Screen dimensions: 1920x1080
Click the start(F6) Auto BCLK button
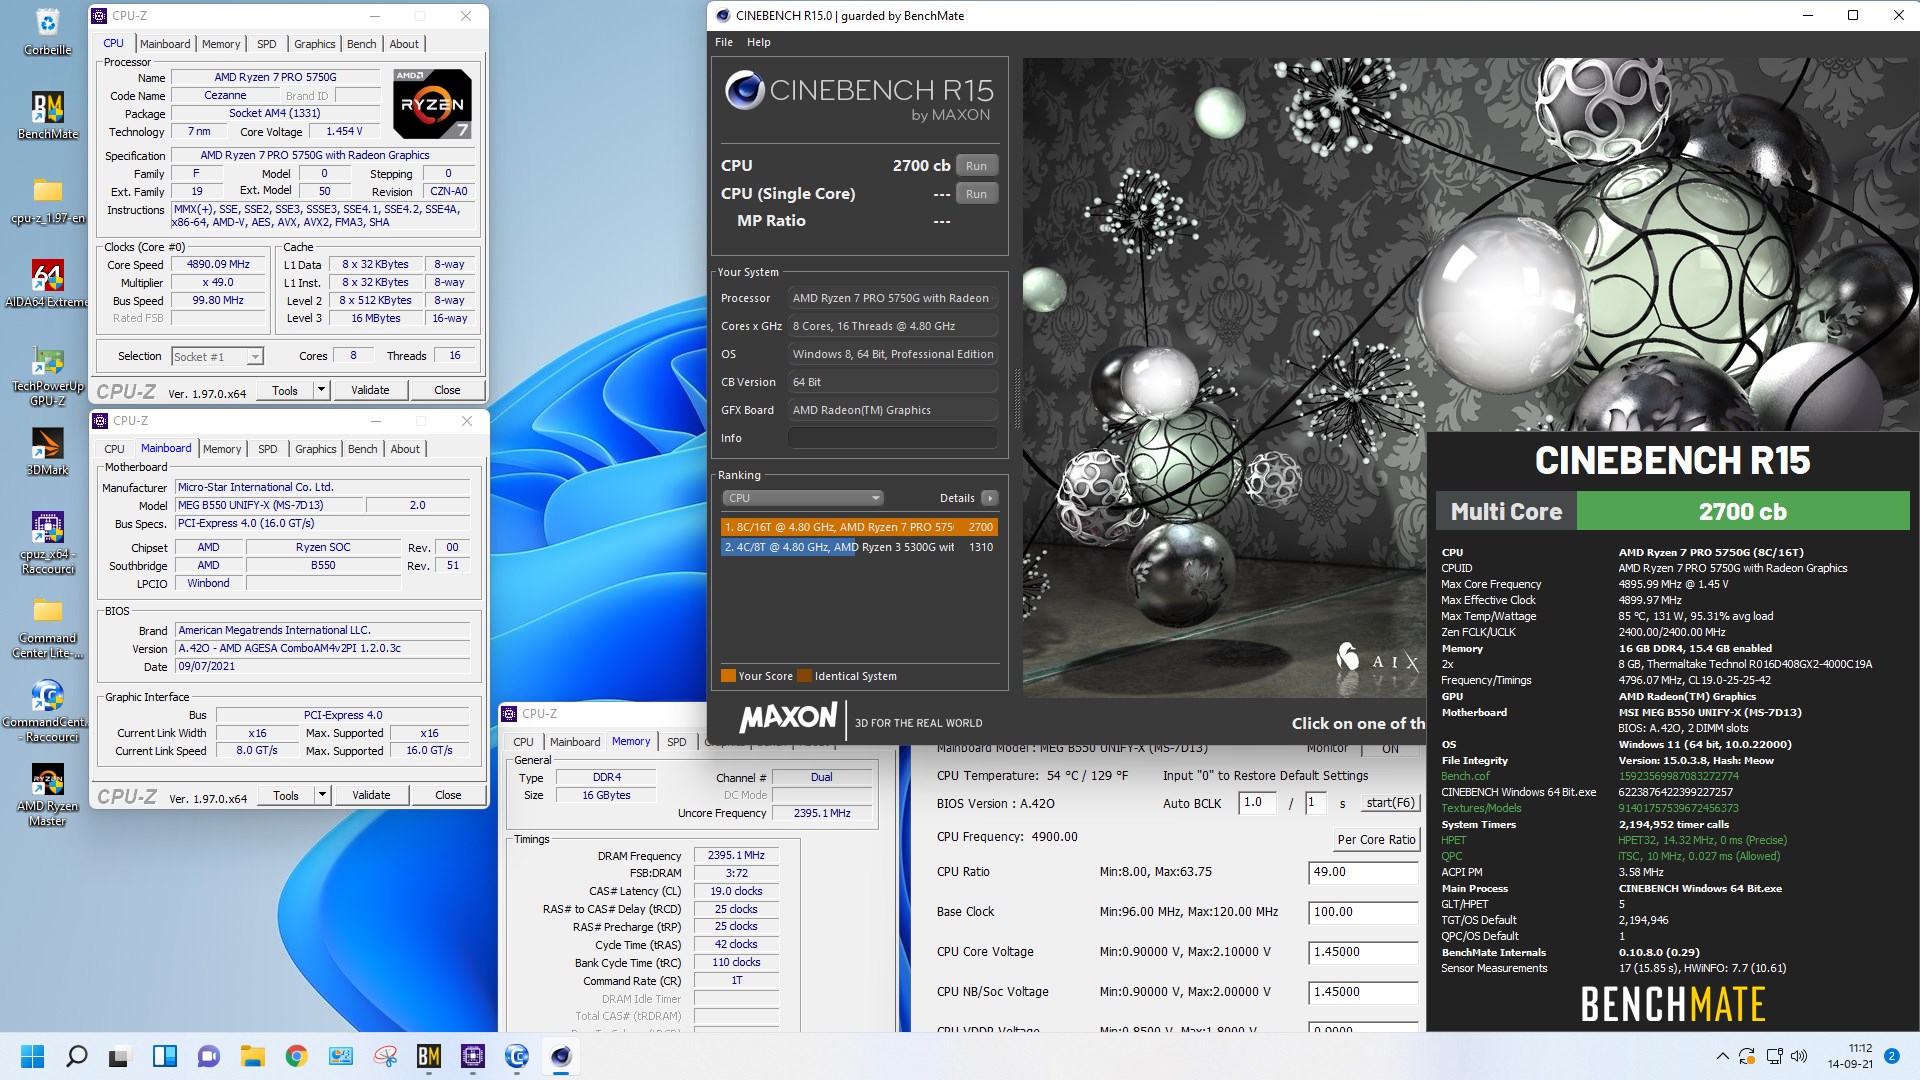tap(1390, 803)
